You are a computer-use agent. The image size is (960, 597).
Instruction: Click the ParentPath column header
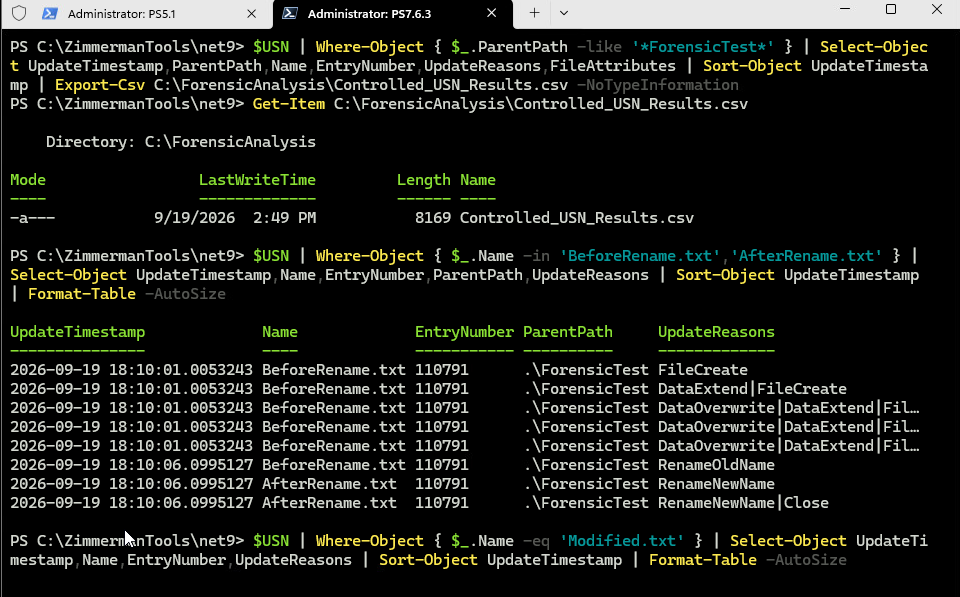click(568, 332)
